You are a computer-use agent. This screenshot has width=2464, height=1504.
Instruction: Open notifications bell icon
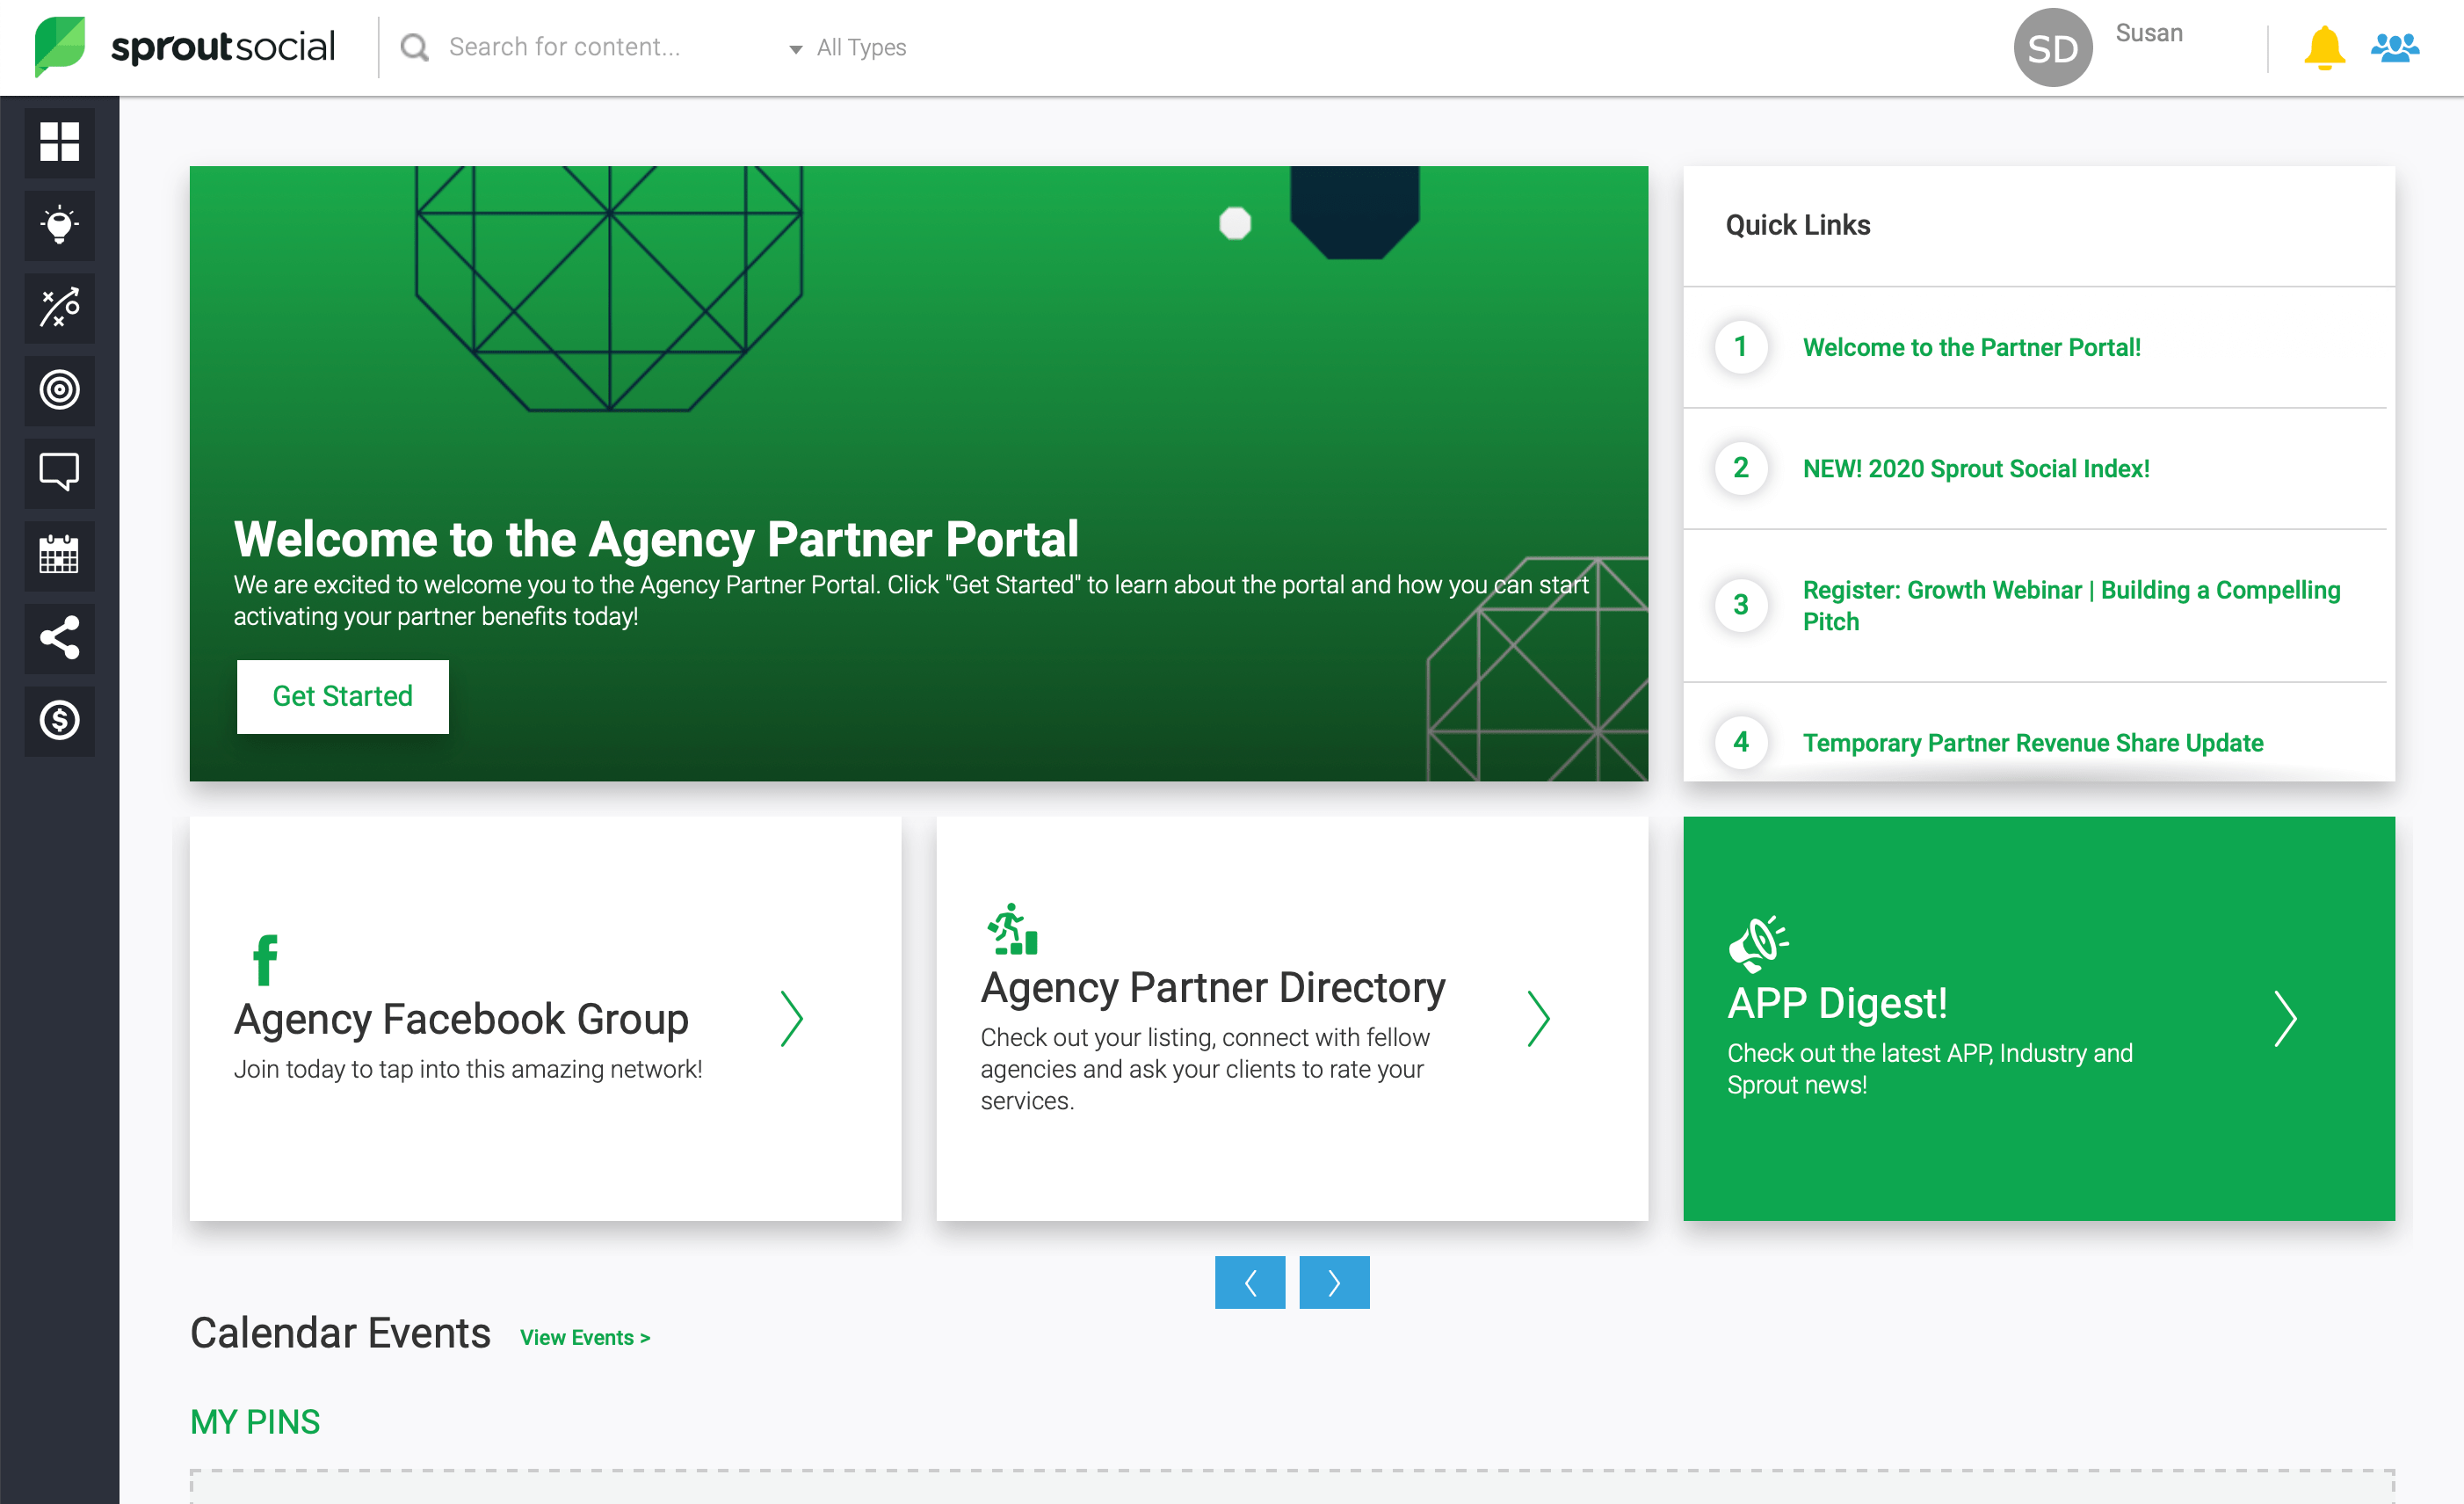[2323, 48]
